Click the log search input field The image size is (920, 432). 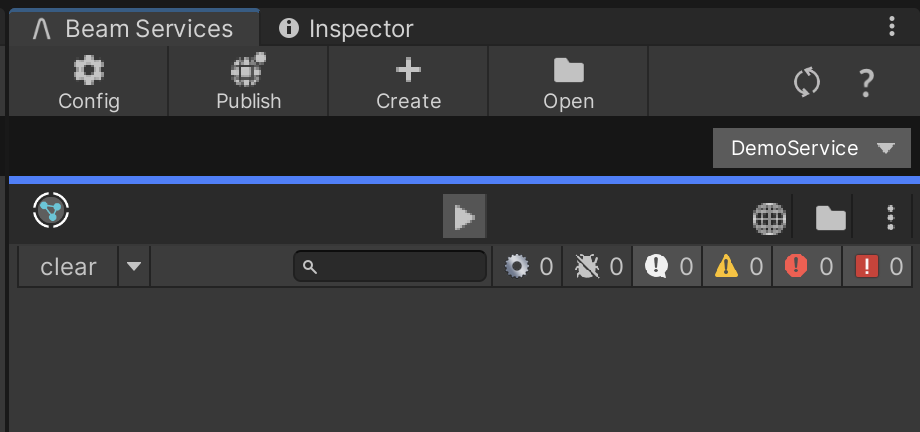[x=399, y=267]
